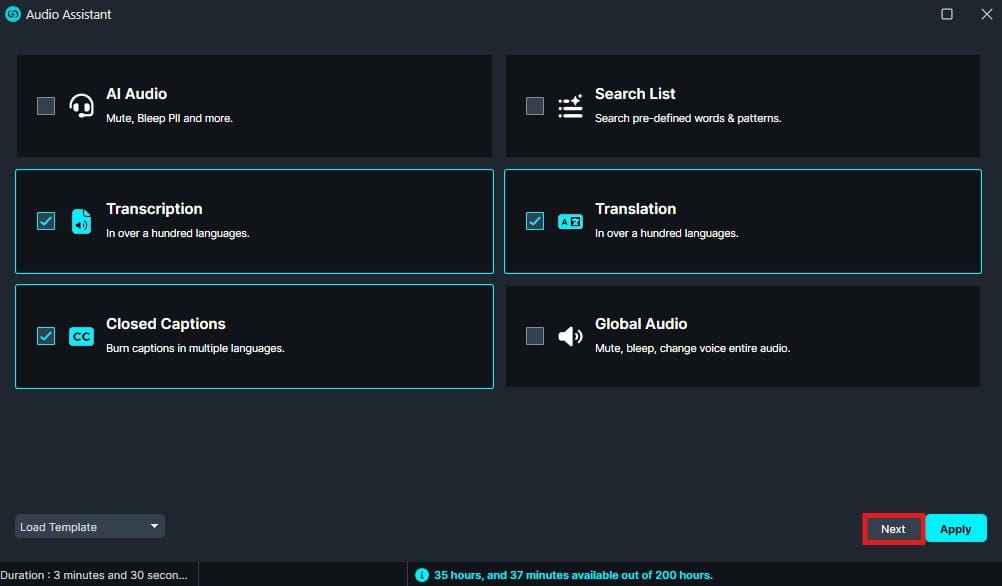Uncheck the Closed Captions checkbox
The width and height of the screenshot is (1002, 586).
[x=46, y=336]
